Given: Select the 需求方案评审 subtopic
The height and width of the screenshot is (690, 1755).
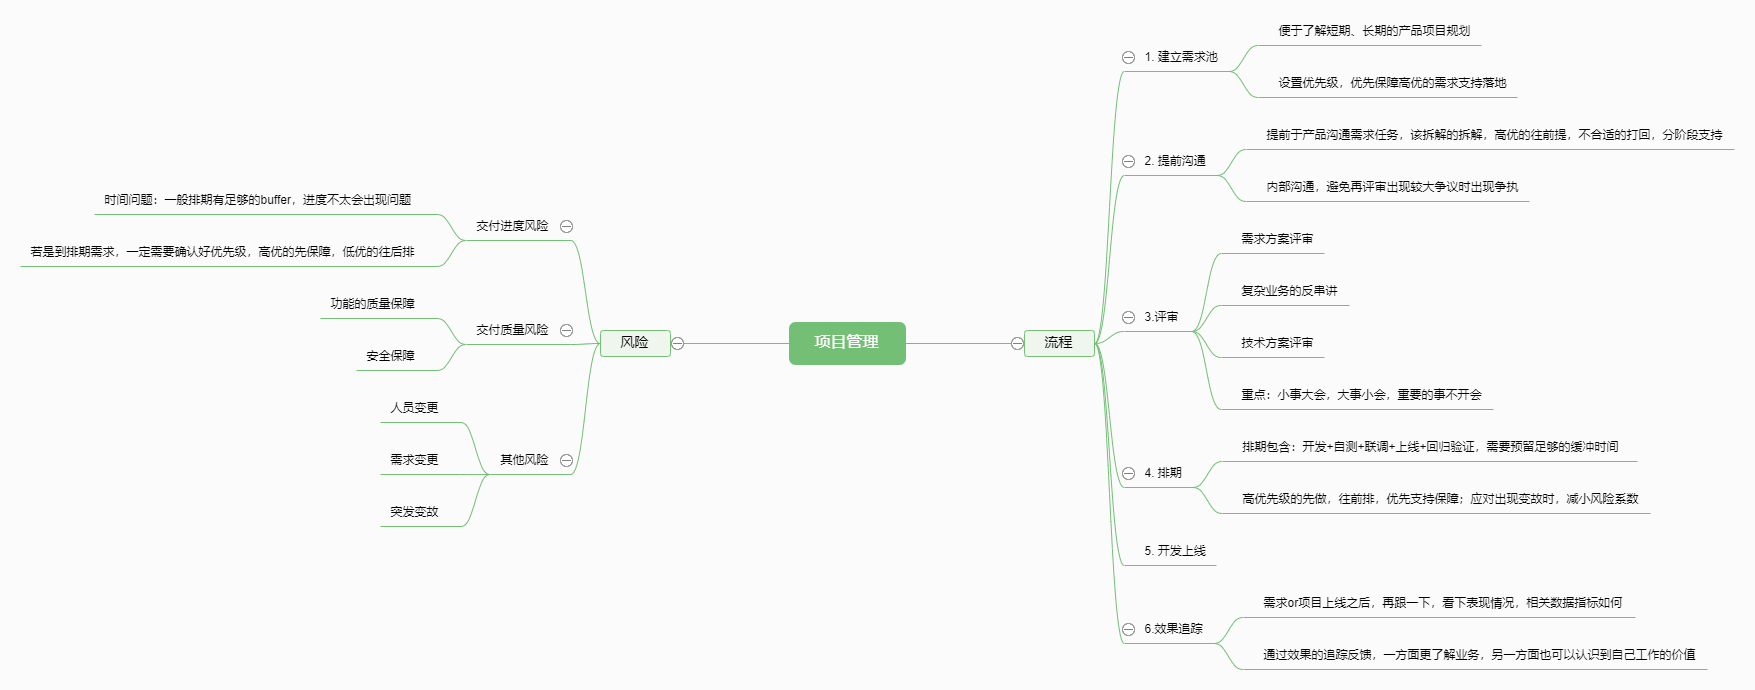Looking at the screenshot, I should tap(1277, 239).
